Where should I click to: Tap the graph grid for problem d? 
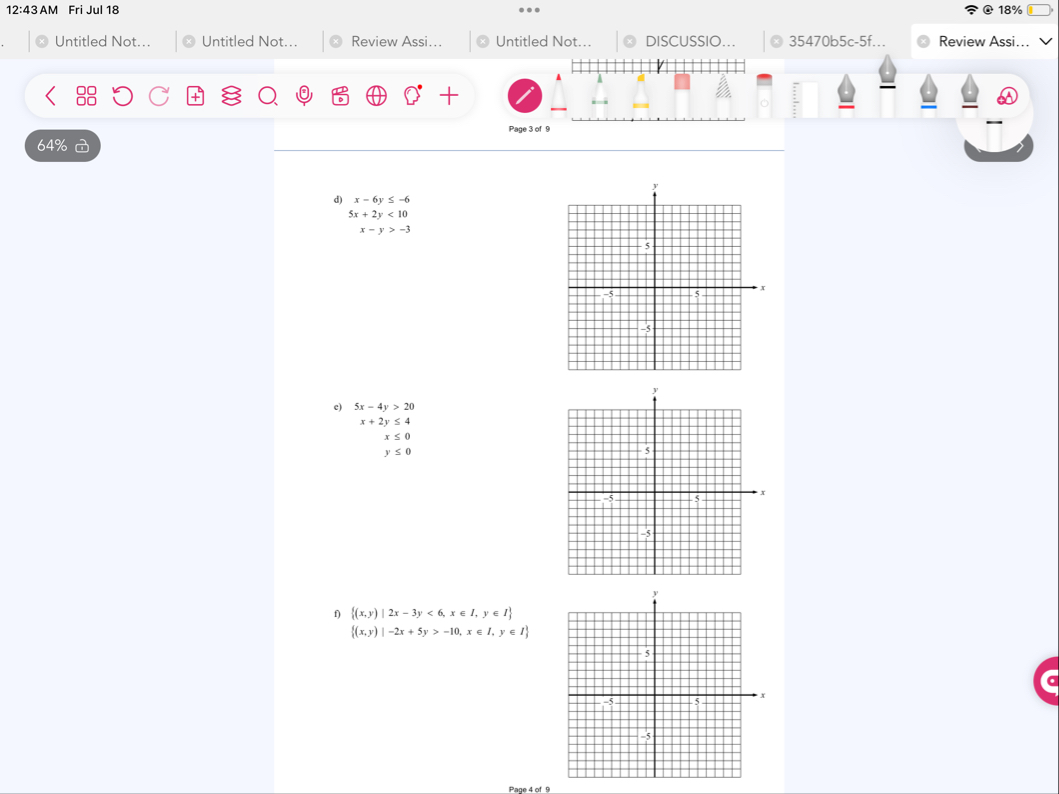tap(654, 287)
